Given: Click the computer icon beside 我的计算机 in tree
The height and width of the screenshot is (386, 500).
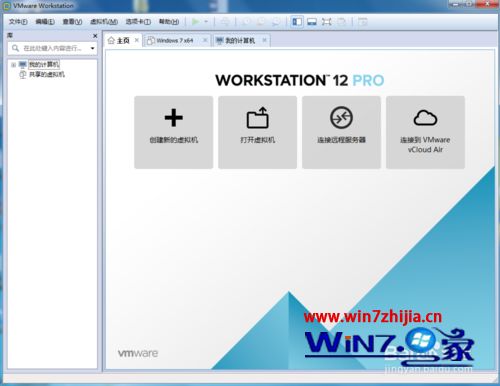Looking at the screenshot, I should tap(23, 64).
